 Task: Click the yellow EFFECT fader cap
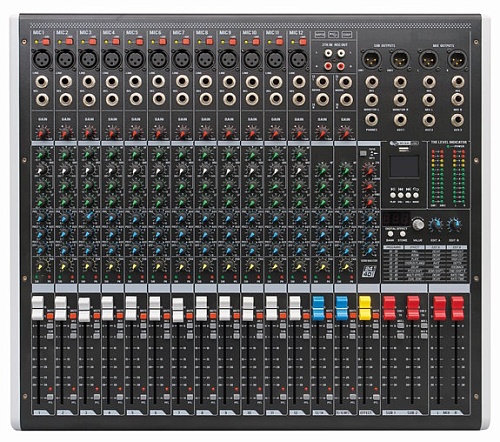[x=365, y=309]
